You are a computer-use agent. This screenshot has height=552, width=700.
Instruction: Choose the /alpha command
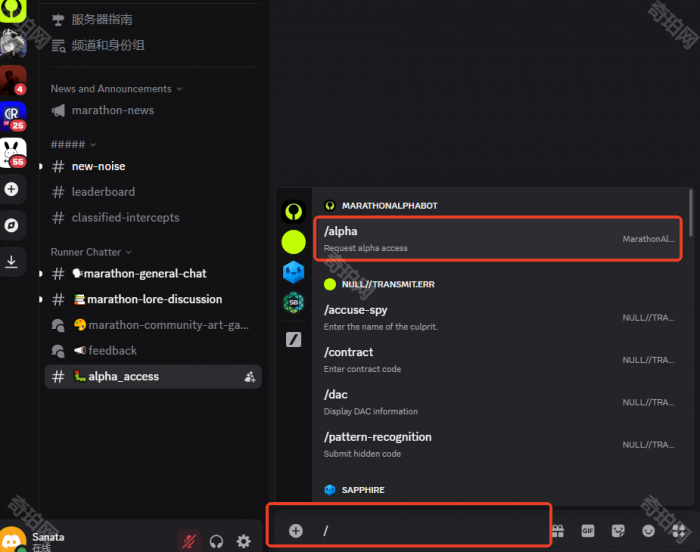497,239
